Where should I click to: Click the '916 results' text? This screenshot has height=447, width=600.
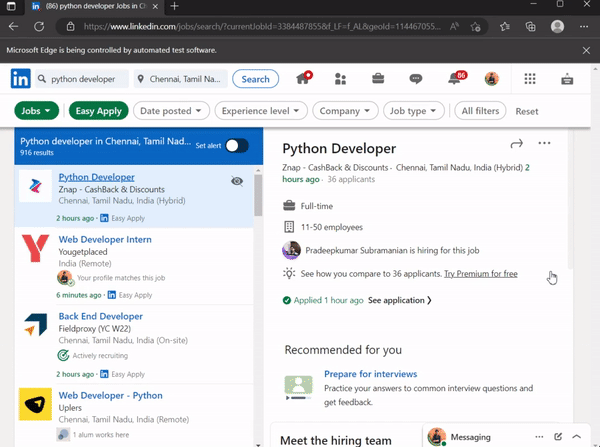[x=37, y=153]
